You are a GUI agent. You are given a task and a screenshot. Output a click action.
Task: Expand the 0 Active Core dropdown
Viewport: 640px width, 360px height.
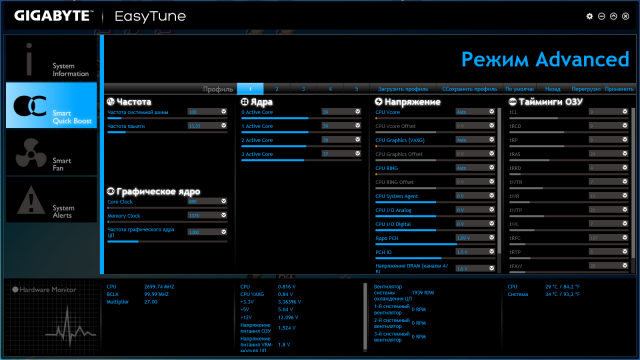pos(358,111)
